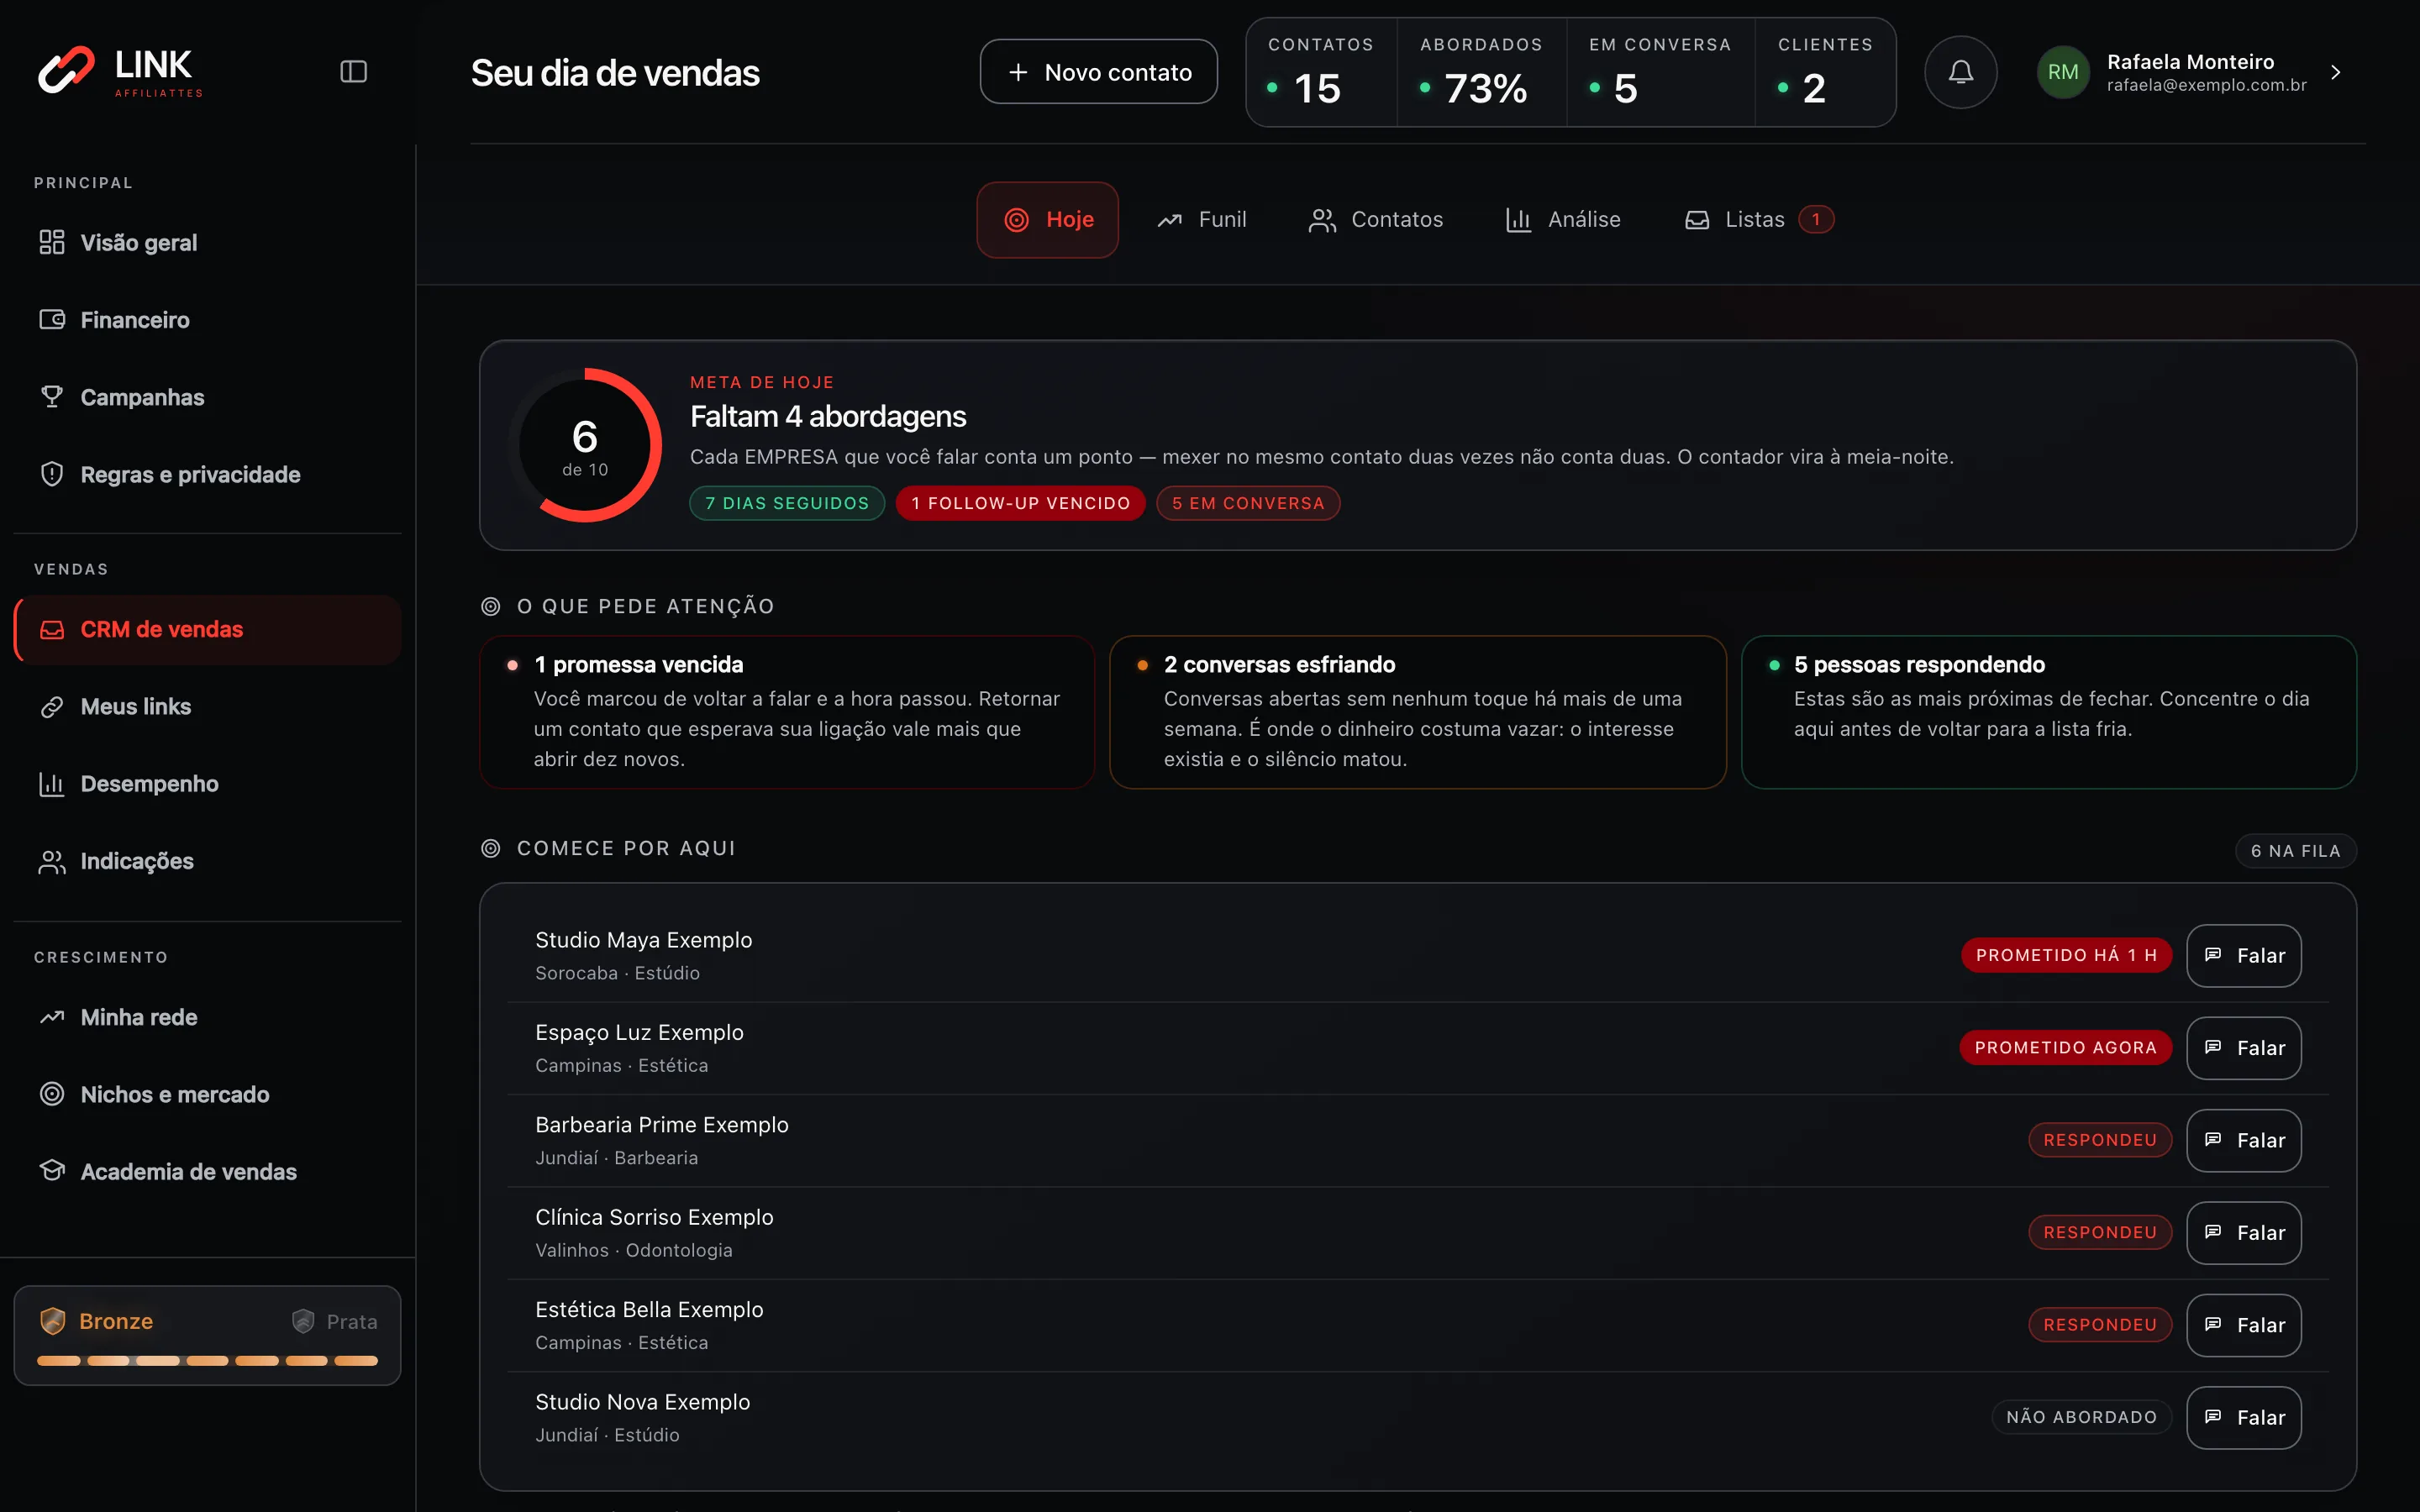Select CRM de vendas in sidebar
2420x1512 pixels.
(208, 629)
